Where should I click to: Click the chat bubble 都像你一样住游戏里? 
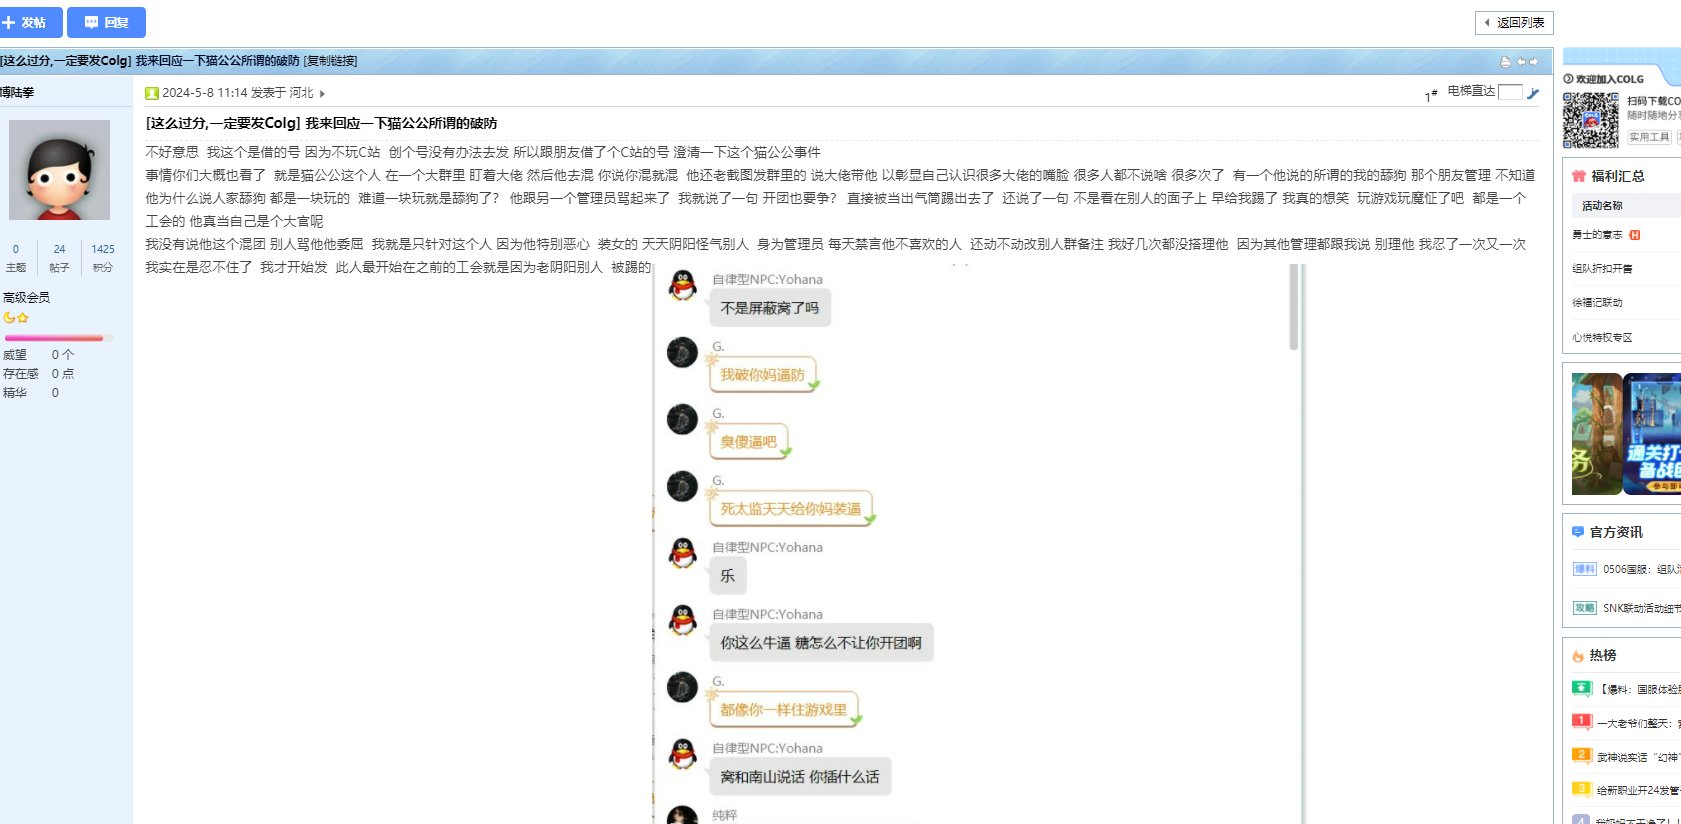(785, 709)
